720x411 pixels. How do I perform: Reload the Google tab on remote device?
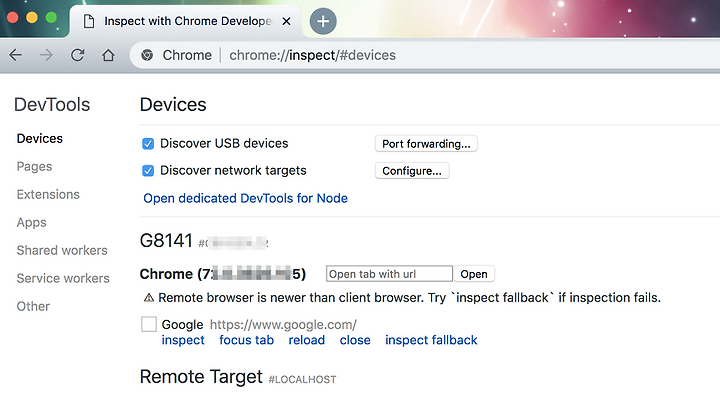(307, 340)
